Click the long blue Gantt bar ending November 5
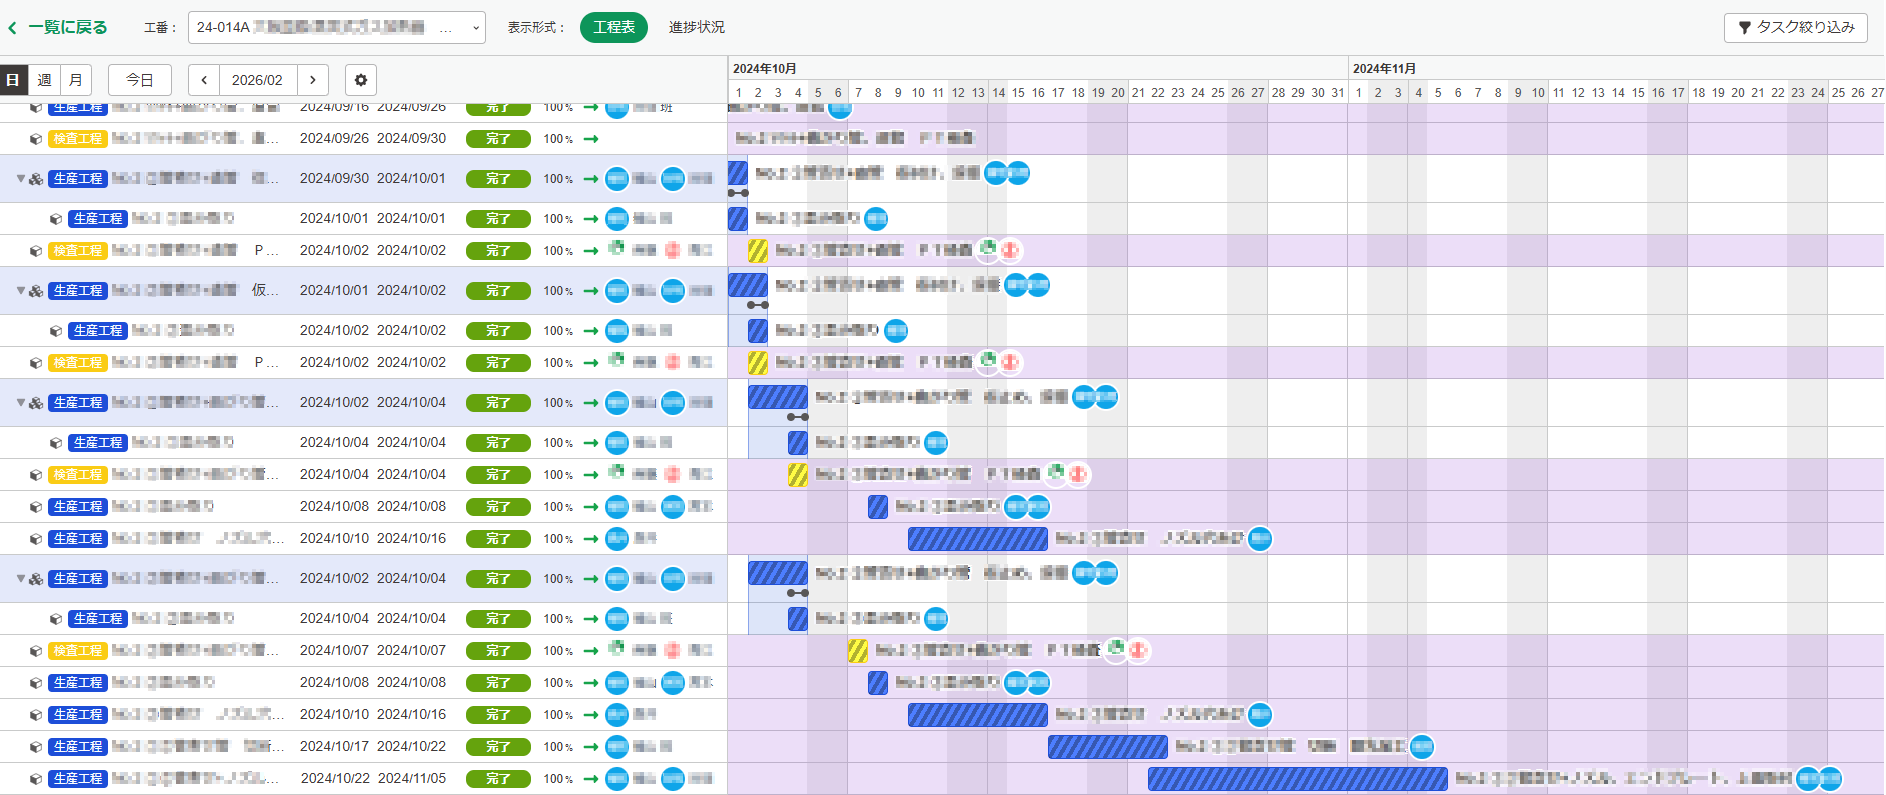Image resolution: width=1886 pixels, height=795 pixels. [1297, 779]
